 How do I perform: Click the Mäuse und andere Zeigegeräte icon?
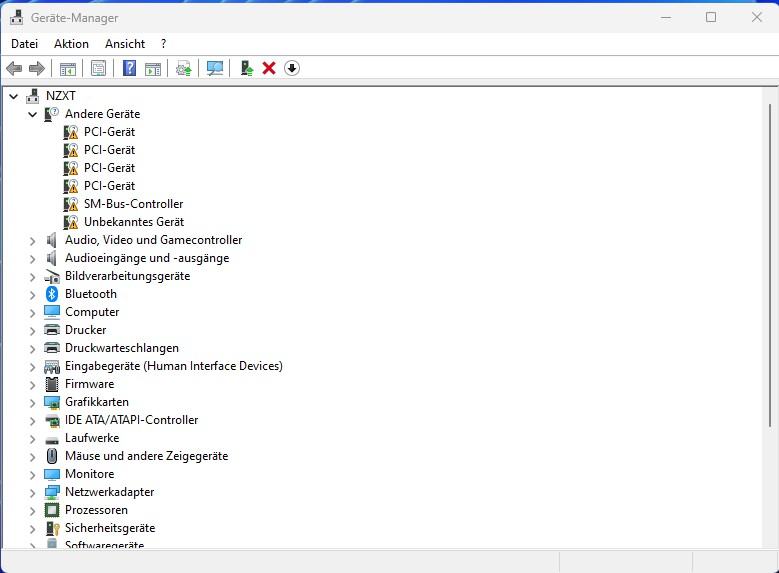(52, 456)
